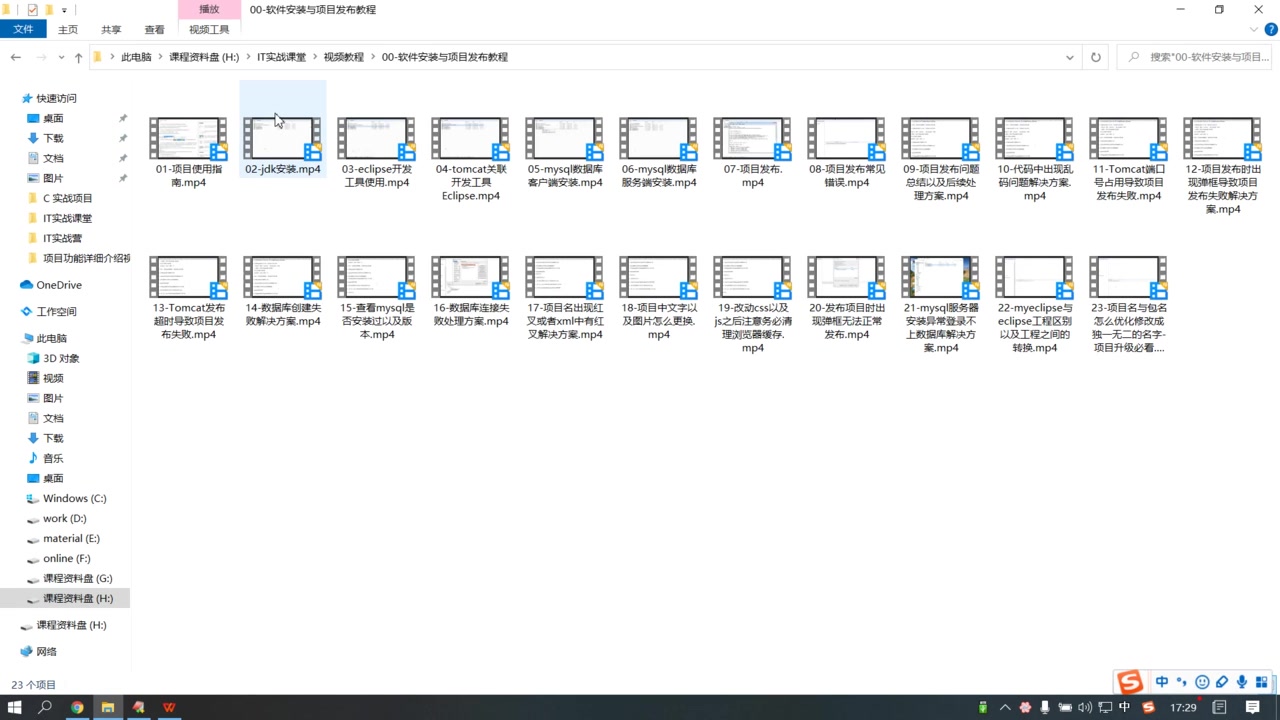Open the 文件 menu tab
Viewport: 1280px width, 720px height.
23,30
